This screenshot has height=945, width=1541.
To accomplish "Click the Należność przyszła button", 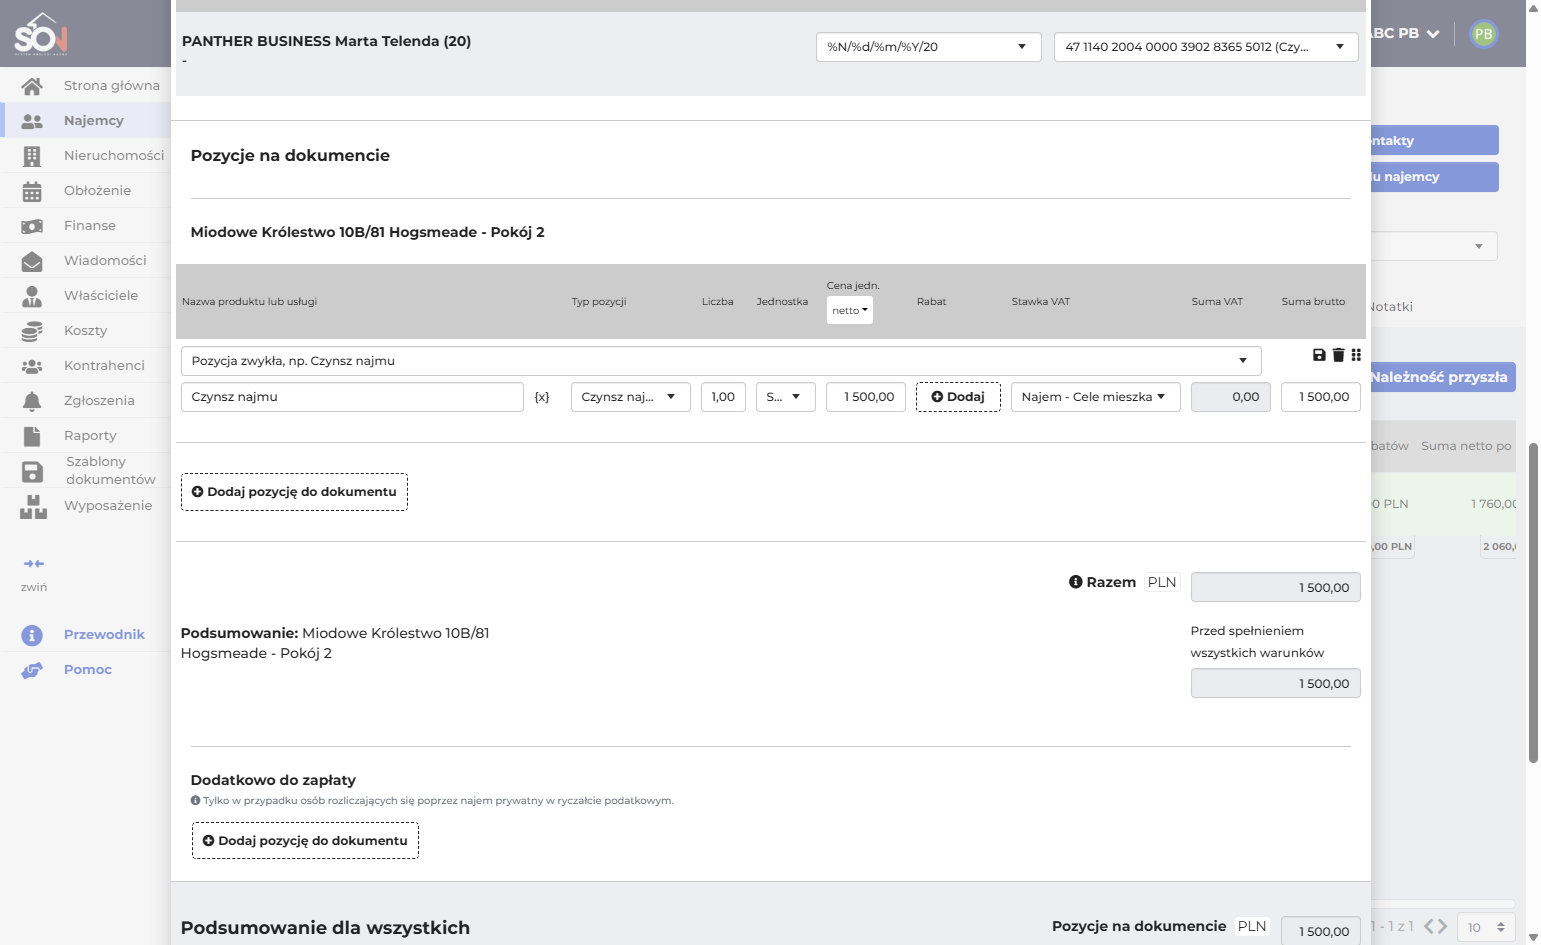I will click(1443, 377).
